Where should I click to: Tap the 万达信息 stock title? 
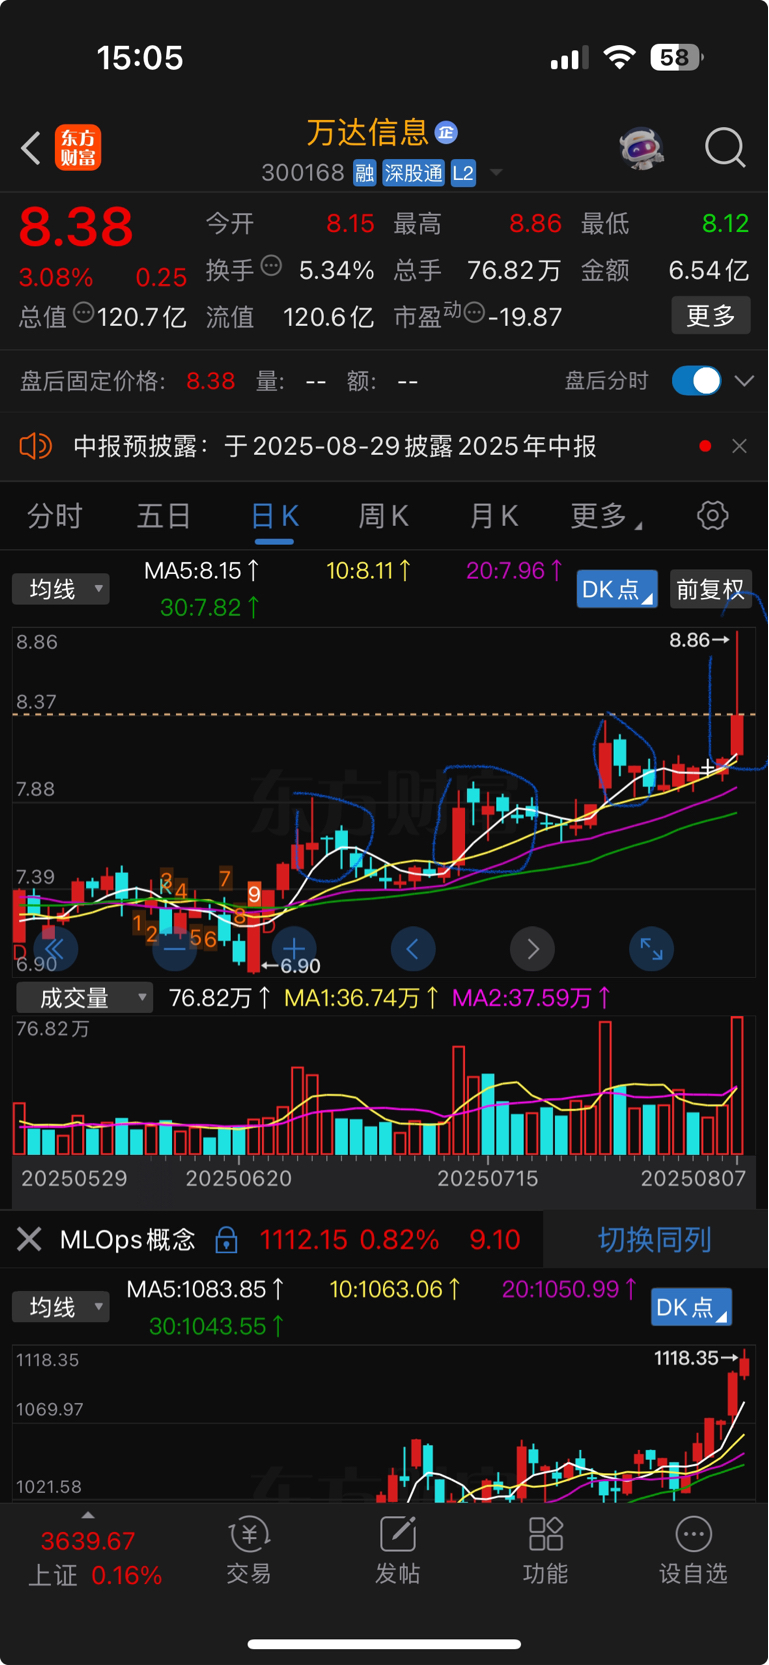[x=368, y=132]
